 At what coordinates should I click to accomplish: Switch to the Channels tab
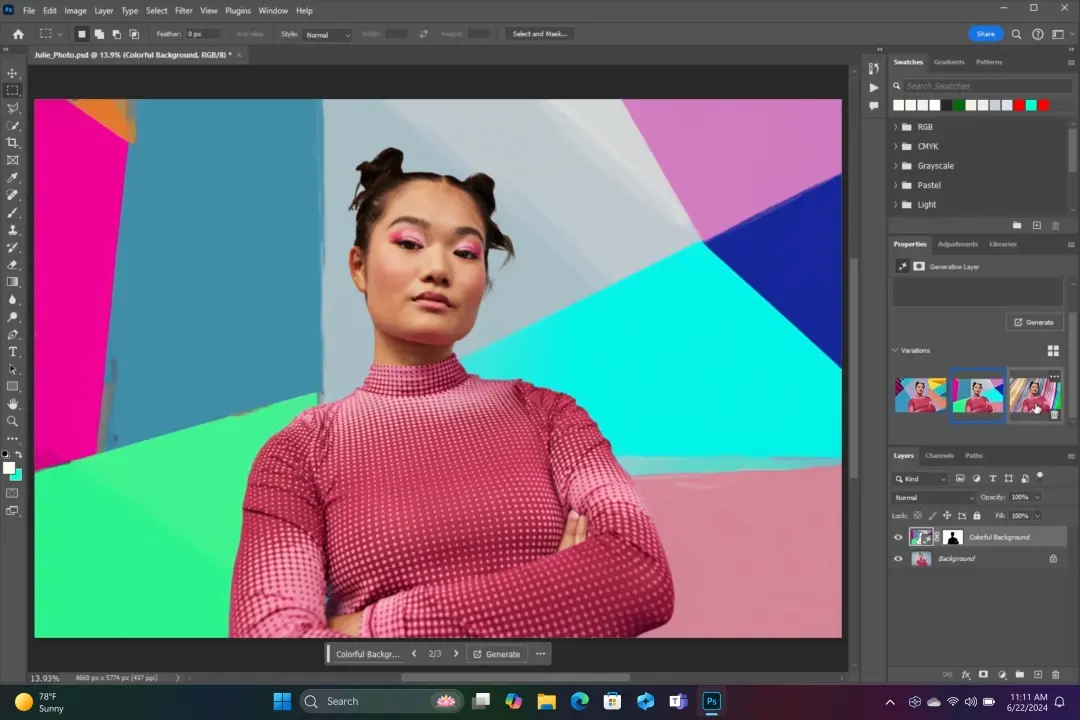click(x=939, y=456)
